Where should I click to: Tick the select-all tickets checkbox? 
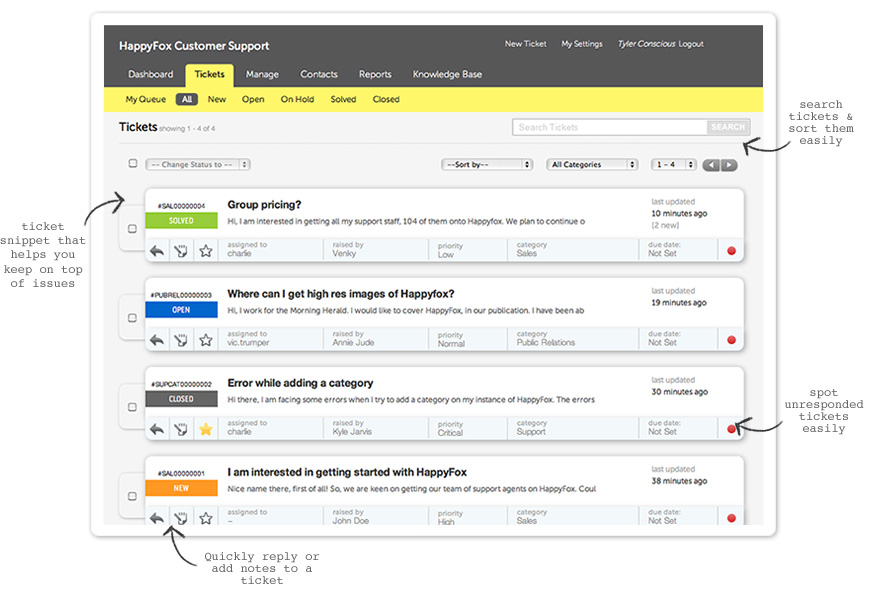point(133,163)
